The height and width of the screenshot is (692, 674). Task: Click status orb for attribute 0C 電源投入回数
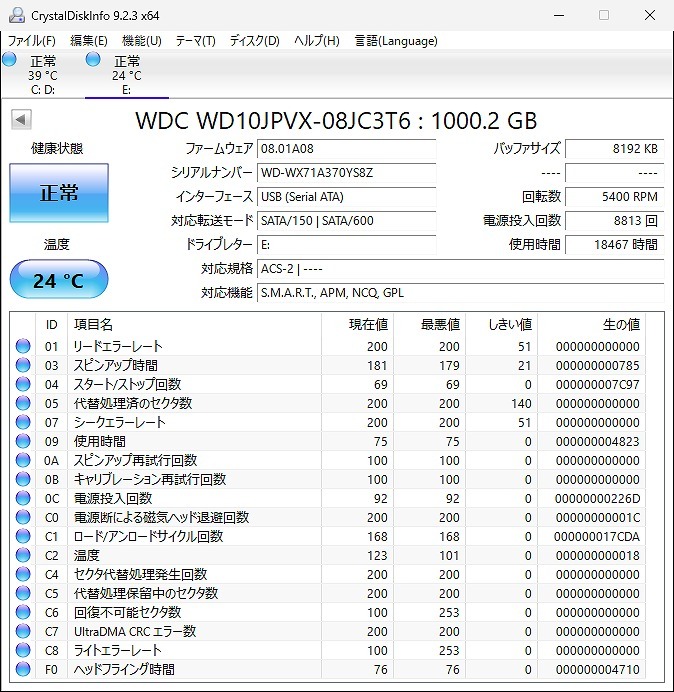coord(23,498)
